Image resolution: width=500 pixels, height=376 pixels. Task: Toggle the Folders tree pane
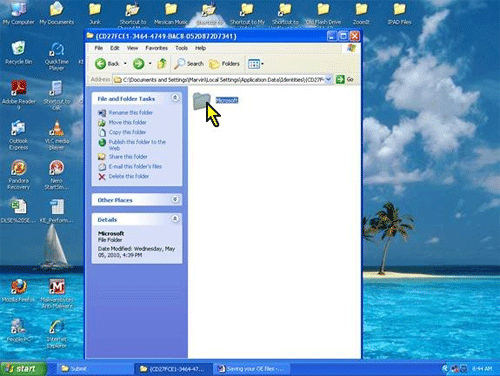point(224,63)
